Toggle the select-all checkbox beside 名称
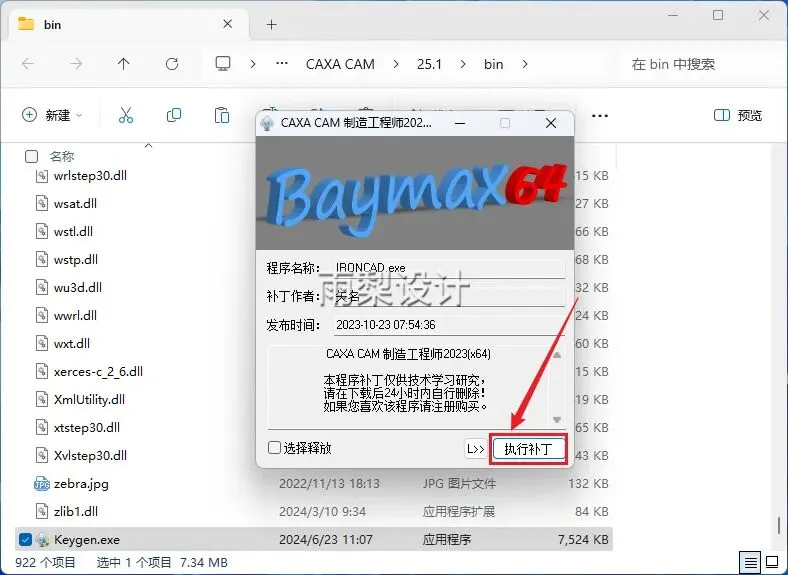The width and height of the screenshot is (788, 575). point(31,157)
